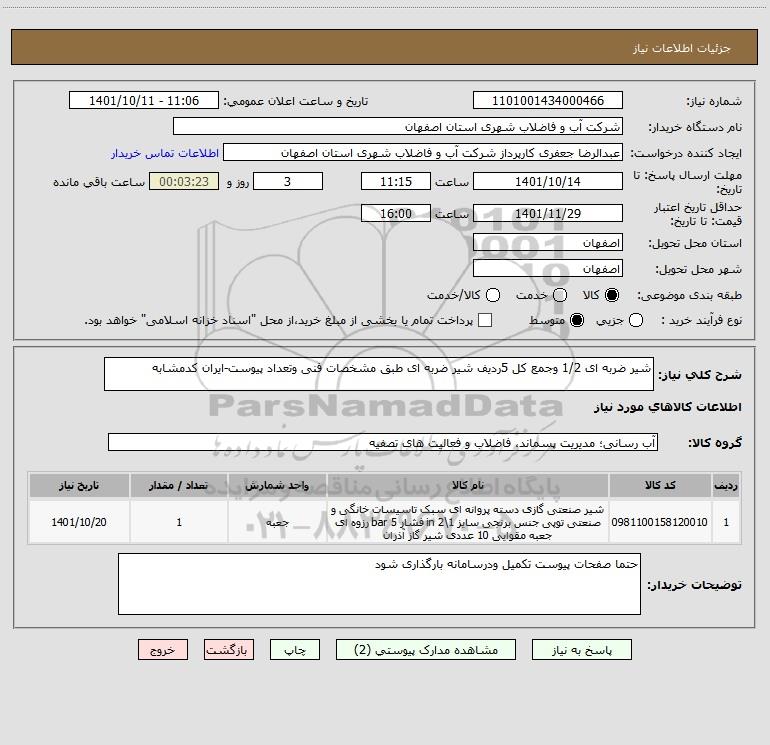This screenshot has height=745, width=770.
Task: Choose the جزیی purchase type radio
Action: (635, 320)
